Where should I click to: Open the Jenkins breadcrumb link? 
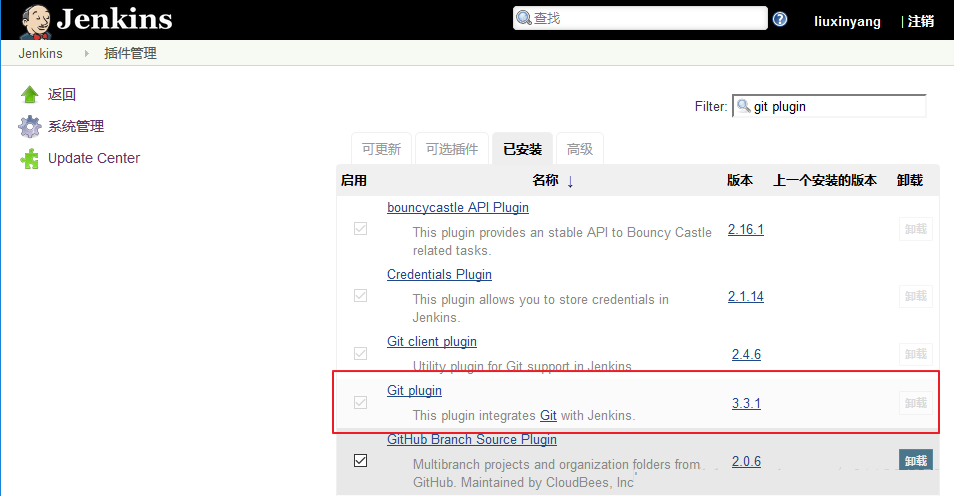(40, 54)
